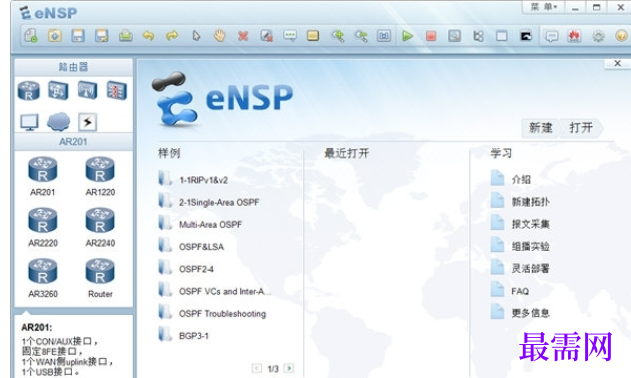Viewport: 631px width, 378px height.
Task: Pick the generic Router device
Action: (100, 278)
